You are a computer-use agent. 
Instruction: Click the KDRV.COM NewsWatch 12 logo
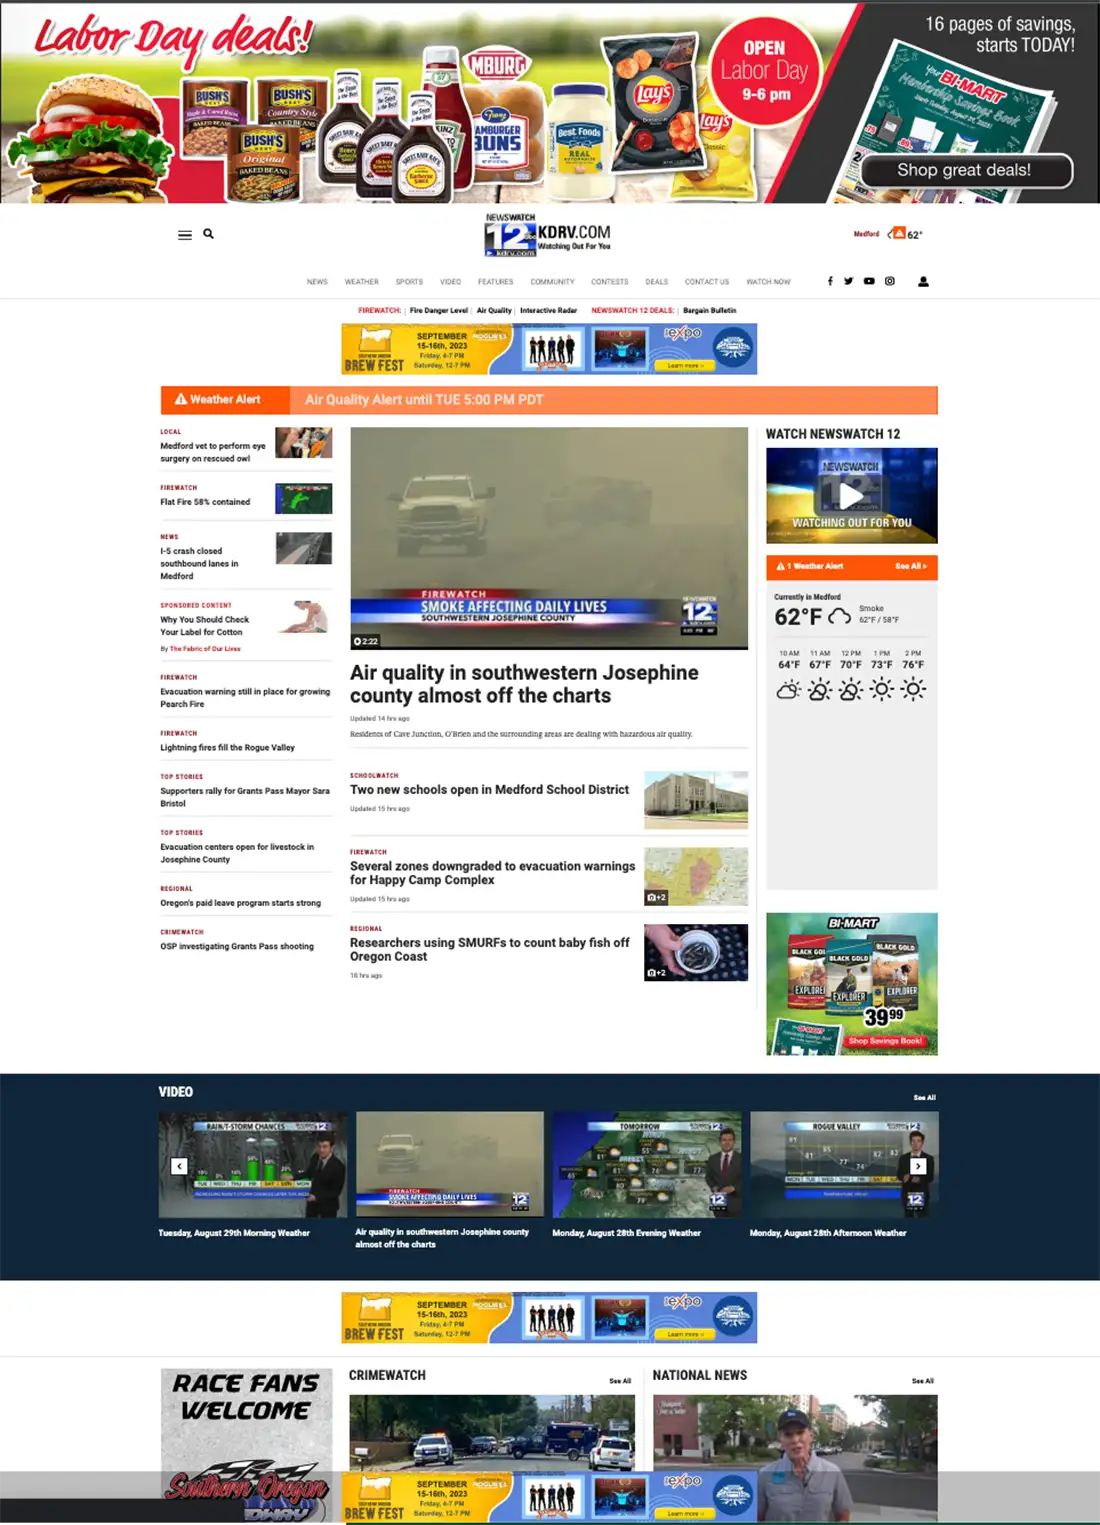click(x=547, y=236)
